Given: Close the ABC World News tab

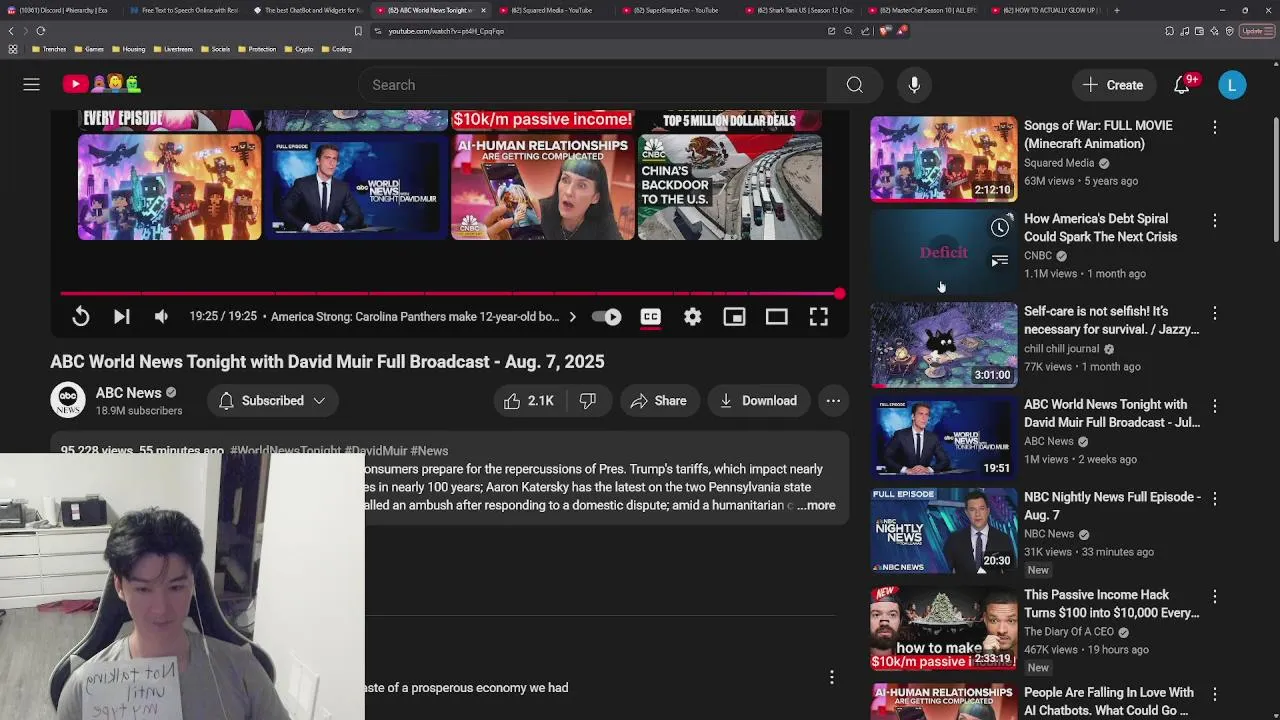Looking at the screenshot, I should pyautogui.click(x=483, y=10).
